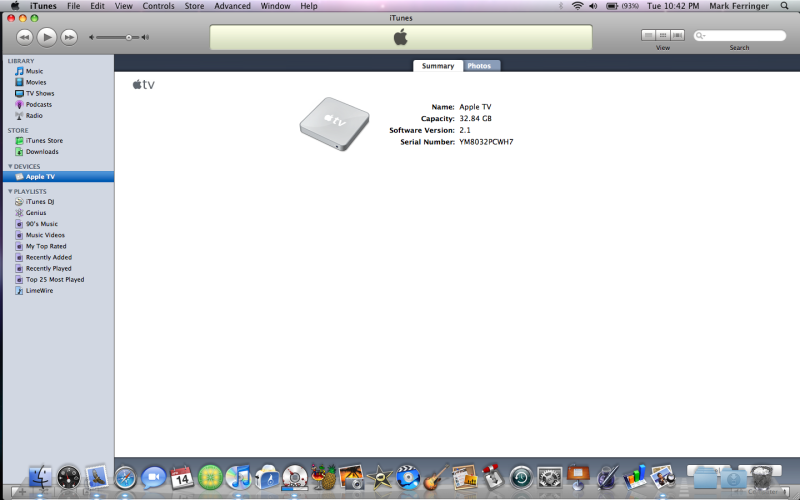This screenshot has height=500, width=800.
Task: Click the Bluetooth menu bar icon
Action: click(560, 6)
